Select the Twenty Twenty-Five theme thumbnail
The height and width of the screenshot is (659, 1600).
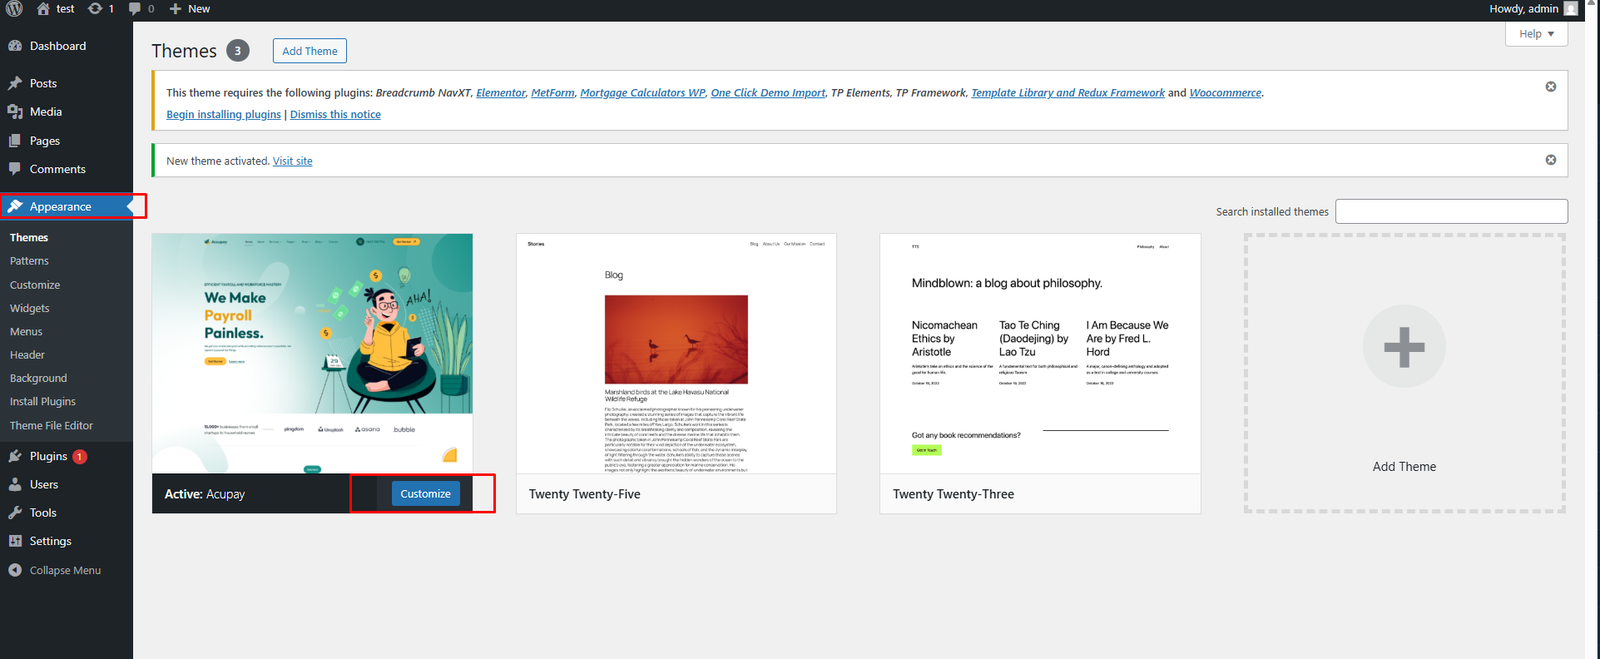click(x=676, y=354)
